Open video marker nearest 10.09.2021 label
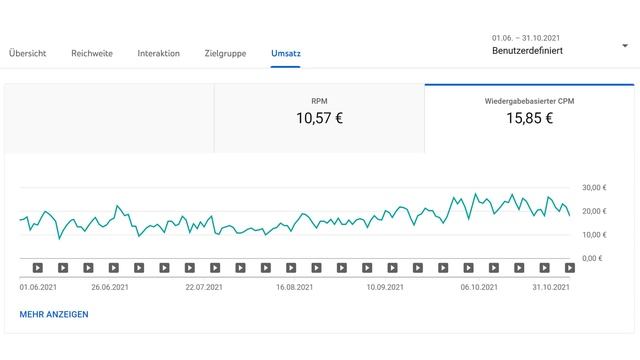 tap(392, 268)
